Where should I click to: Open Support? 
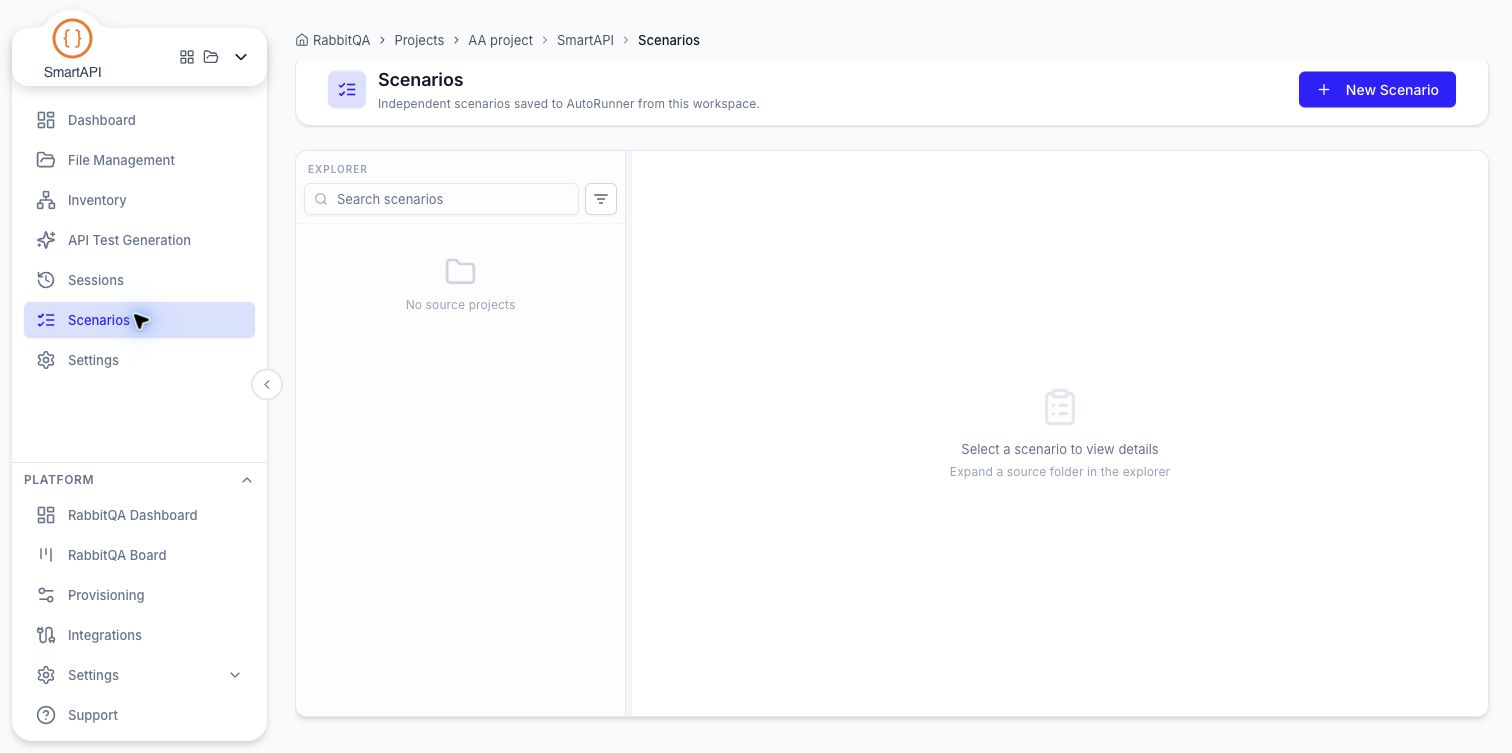point(139,715)
